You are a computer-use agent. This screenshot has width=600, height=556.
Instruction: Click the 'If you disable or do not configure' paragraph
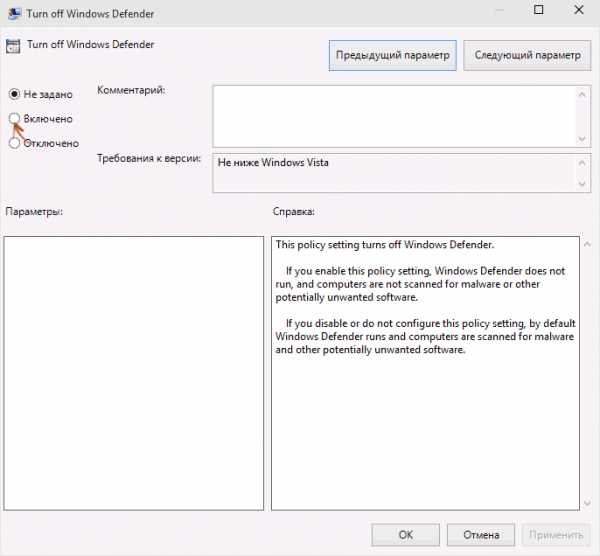click(x=425, y=336)
